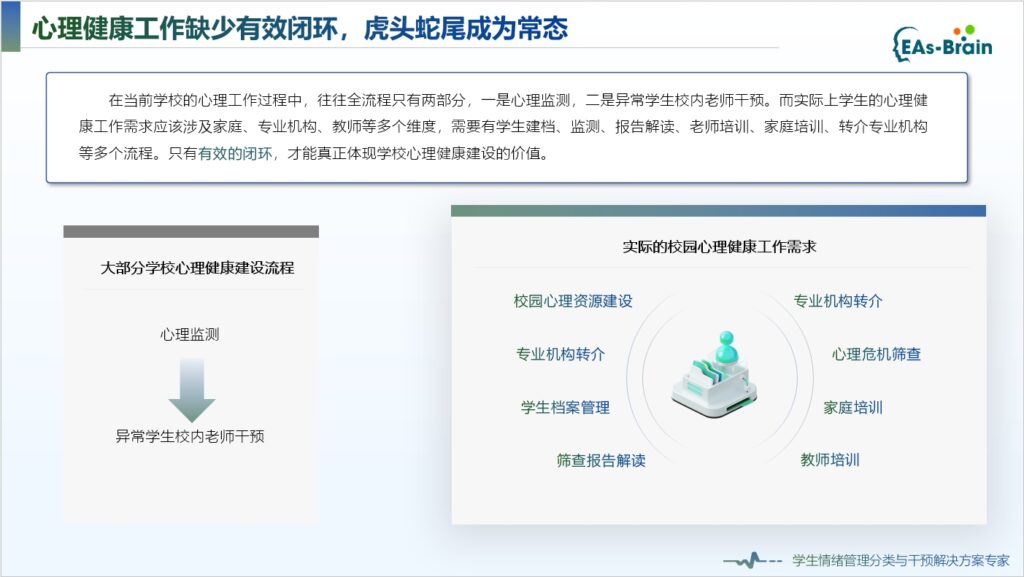
Task: Select heading 大部分学校心理健康建设流程
Action: pos(197,268)
